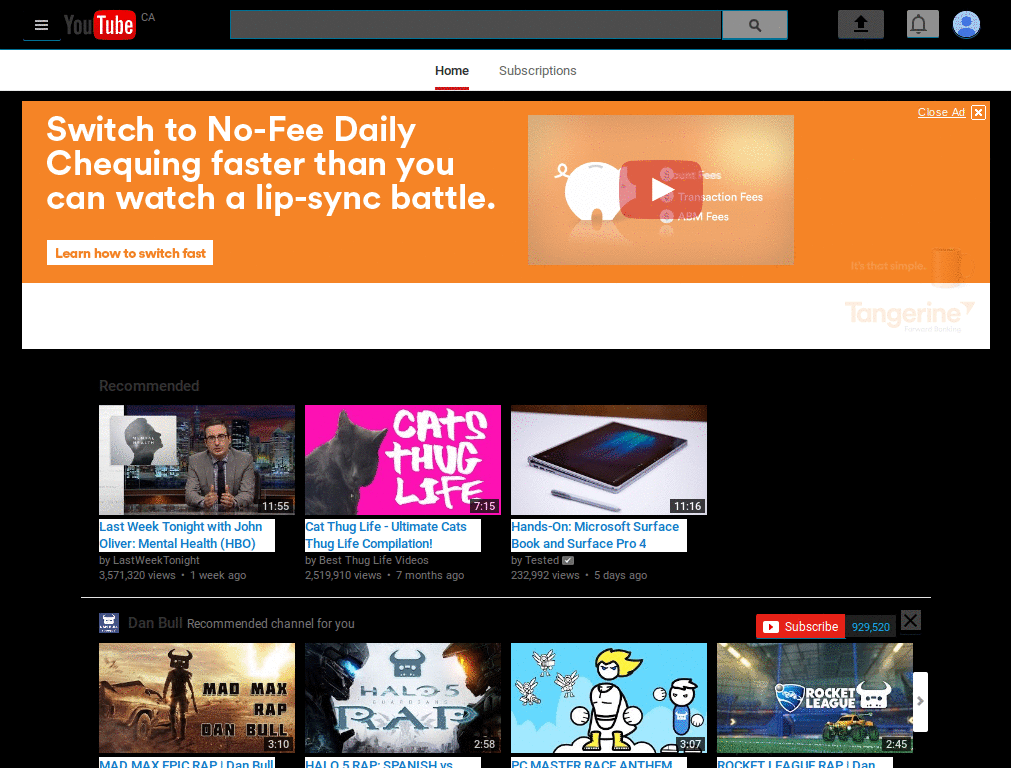The width and height of the screenshot is (1024, 768).
Task: Open the Dan Bull channel avatar
Action: point(108,623)
